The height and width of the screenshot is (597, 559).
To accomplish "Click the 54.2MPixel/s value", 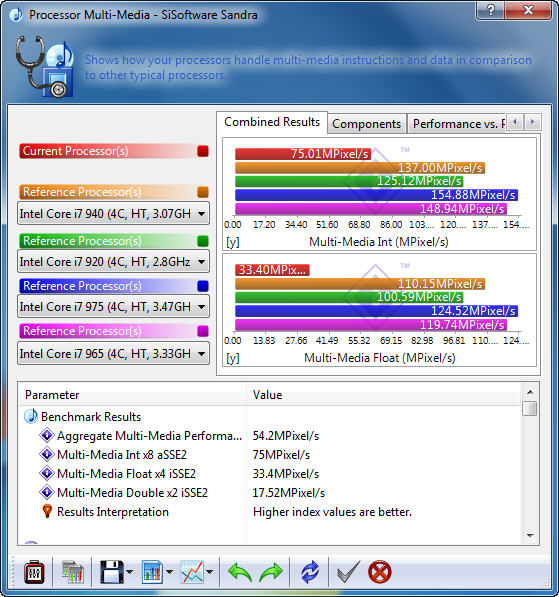I will click(x=286, y=436).
